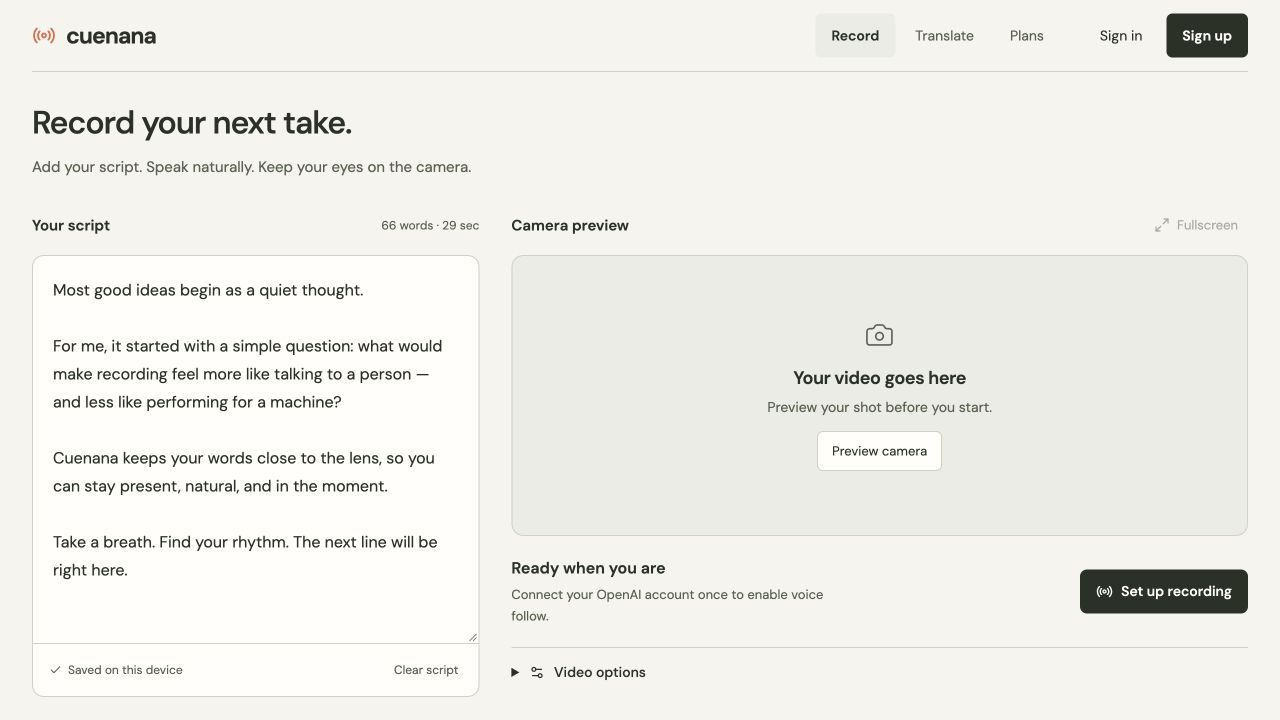Click the 'Add your script. Speak naturally.' subtitle
Viewport: 1280px width, 720px height.
tap(251, 167)
